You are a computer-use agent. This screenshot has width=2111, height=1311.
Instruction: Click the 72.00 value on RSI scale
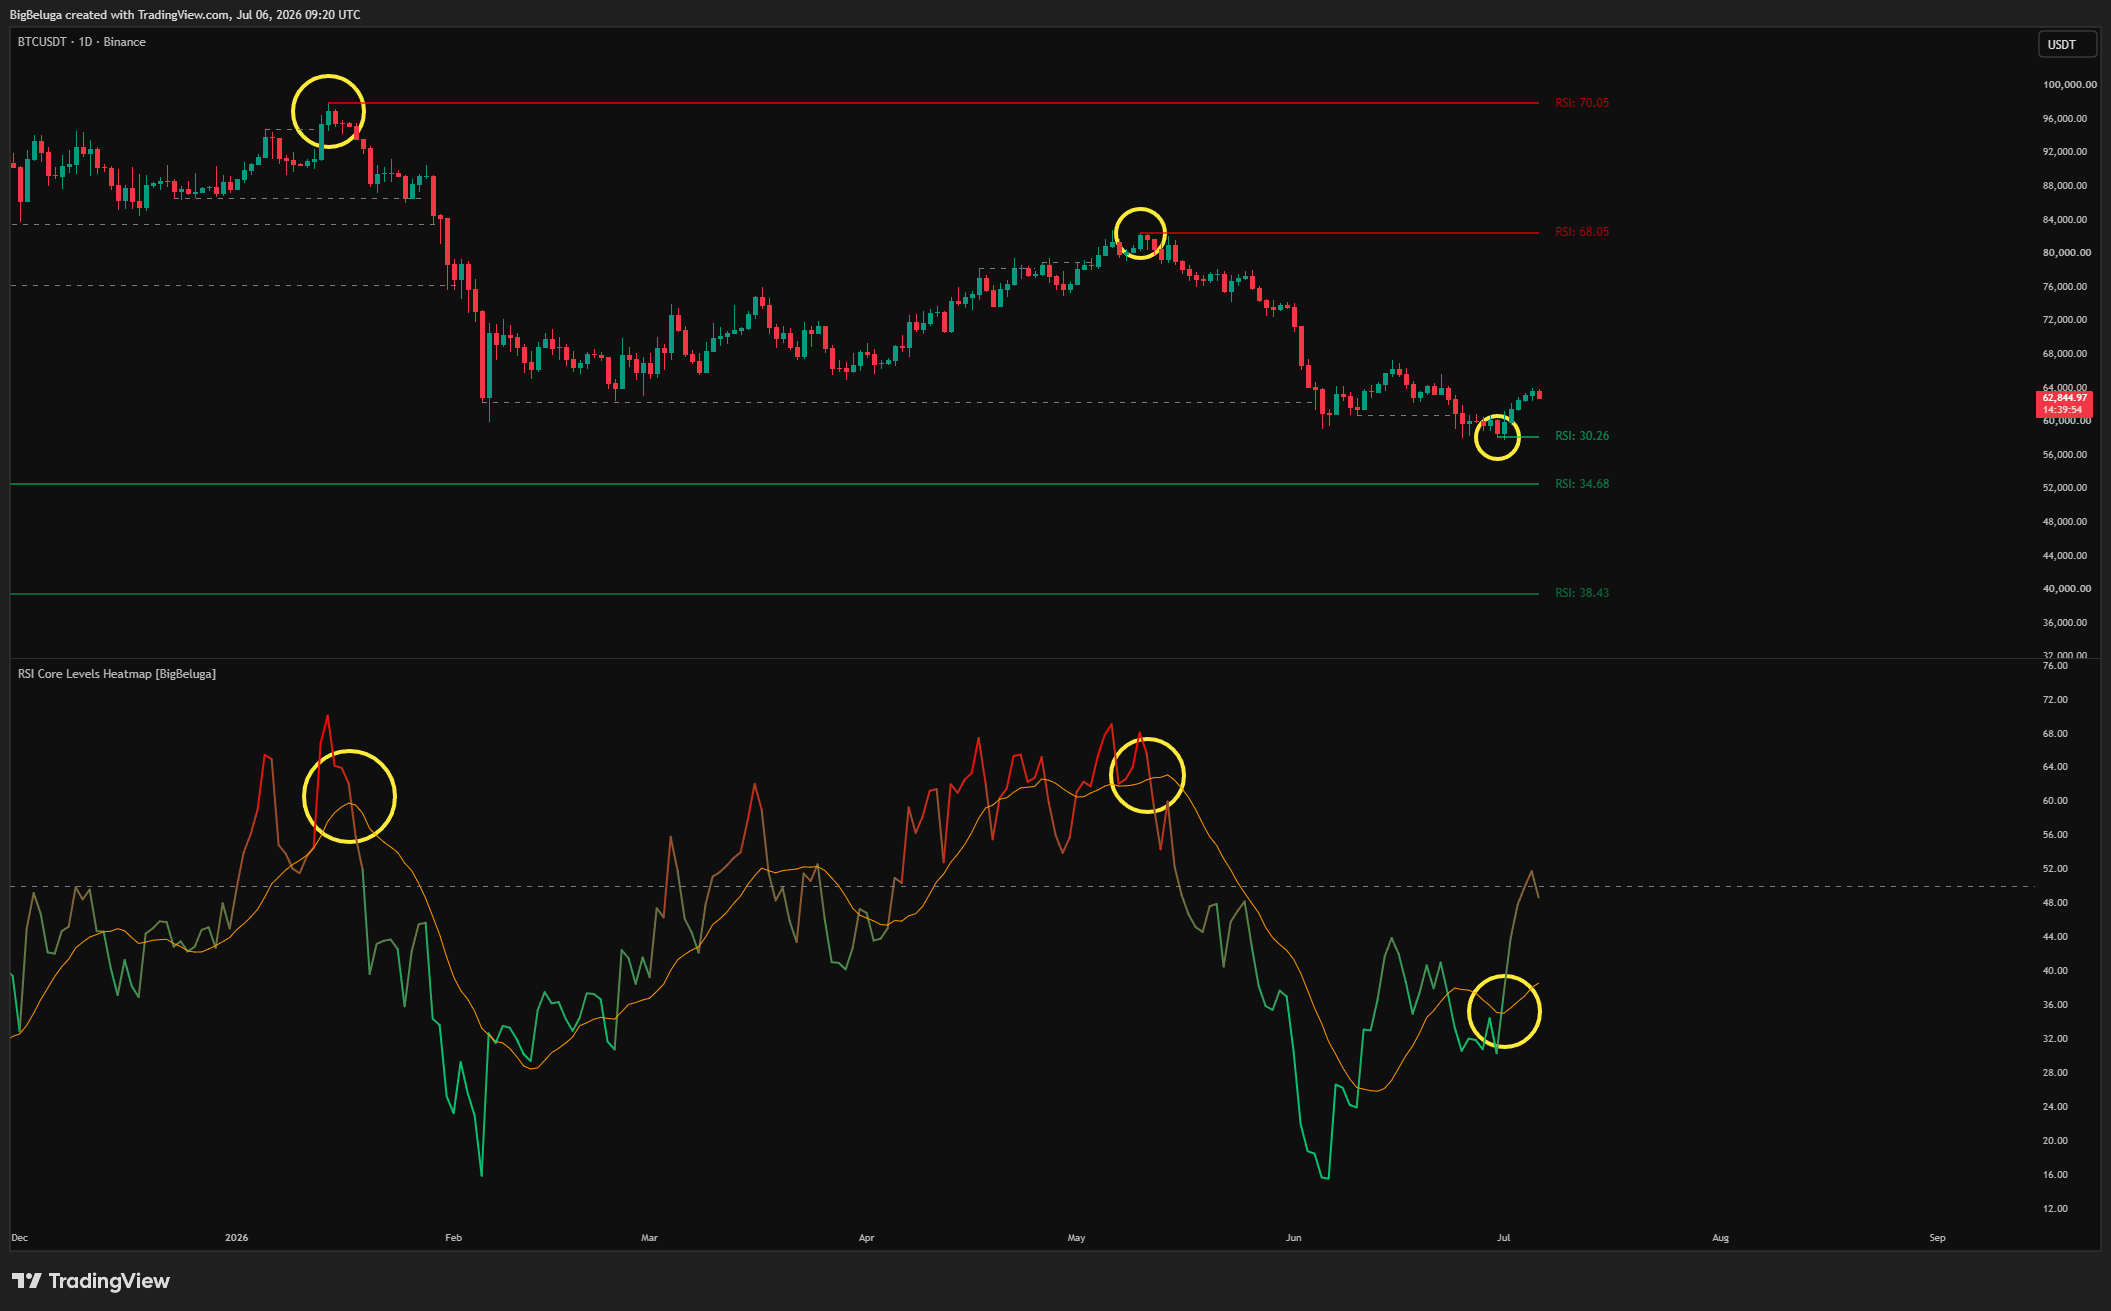(2055, 700)
